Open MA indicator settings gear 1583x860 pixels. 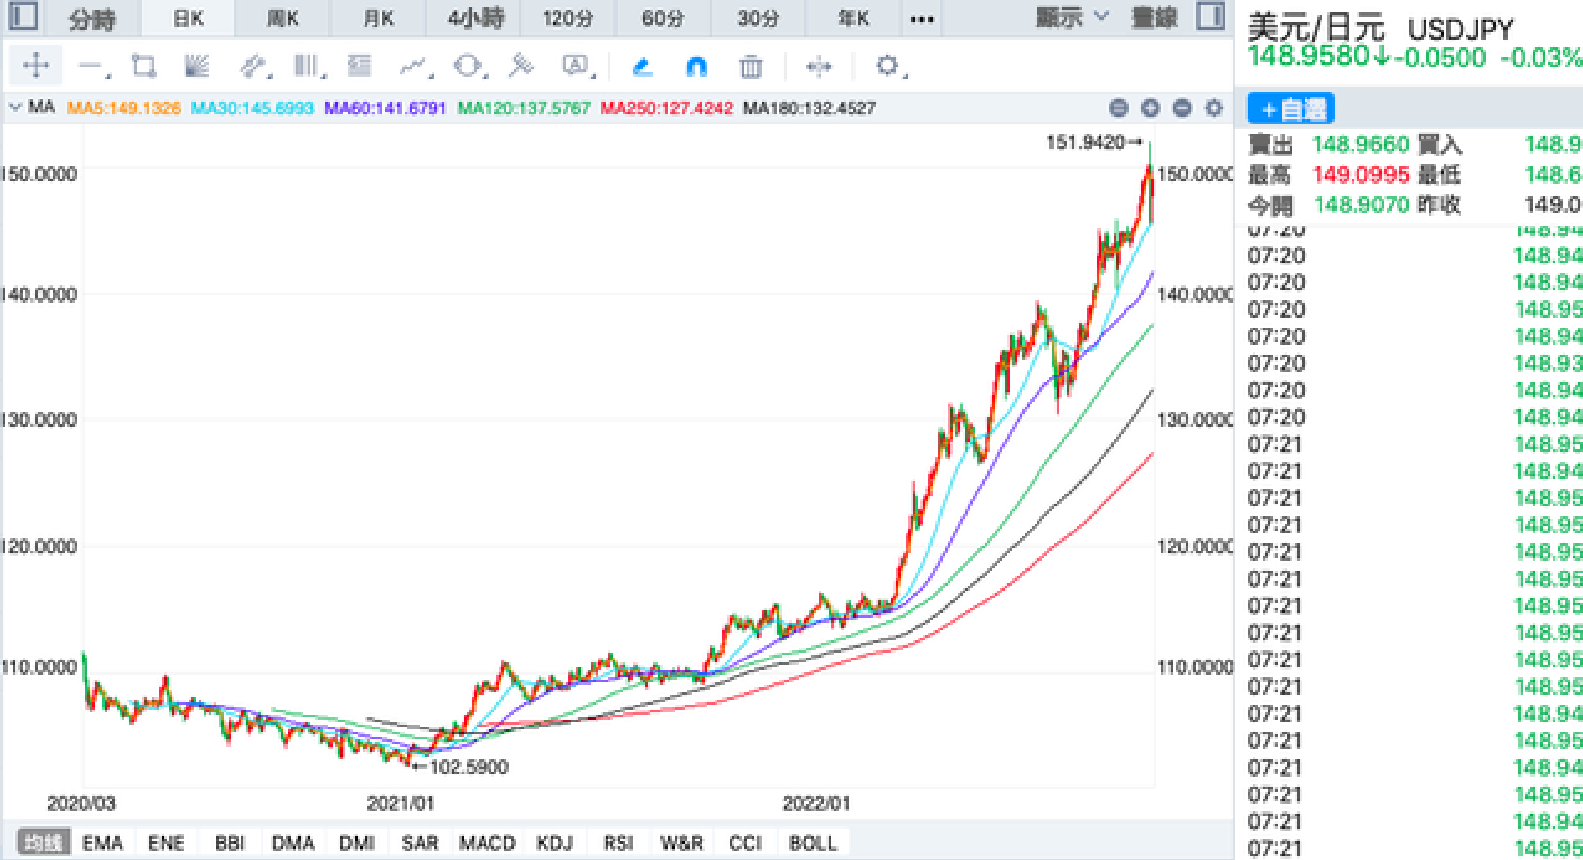[x=1214, y=108]
